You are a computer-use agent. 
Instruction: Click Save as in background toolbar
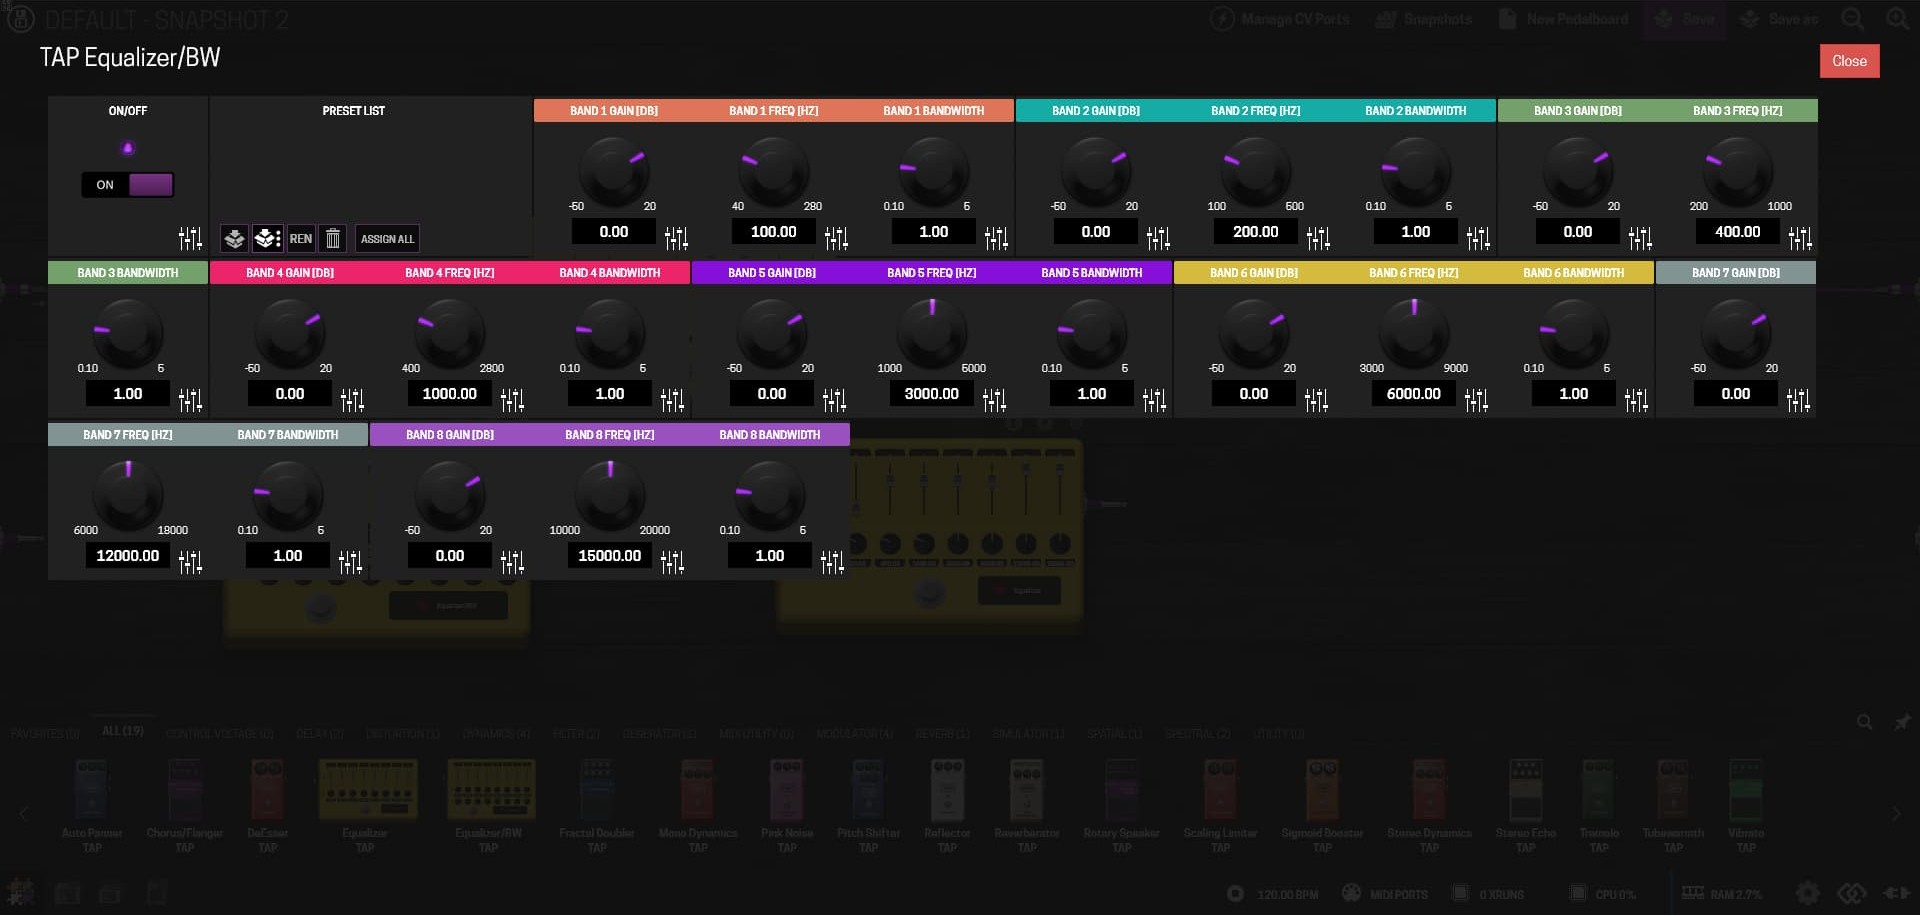[1780, 19]
